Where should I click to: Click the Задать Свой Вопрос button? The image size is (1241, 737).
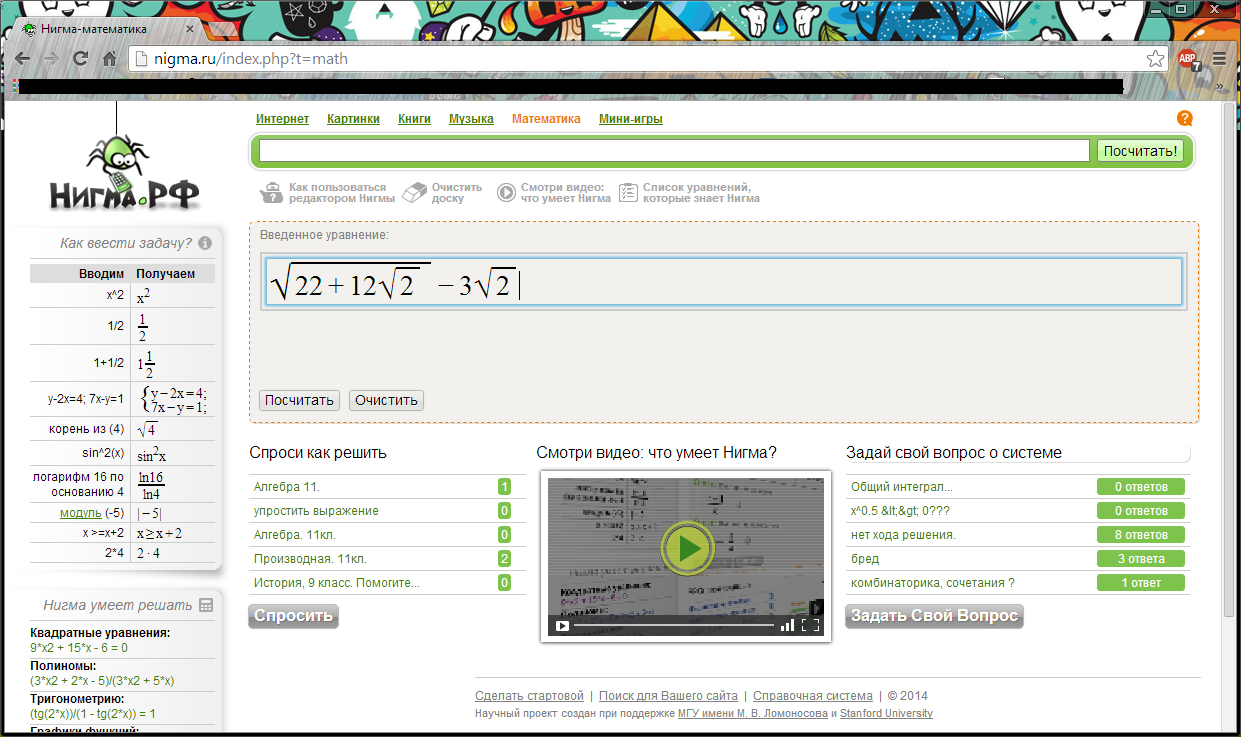(x=934, y=616)
